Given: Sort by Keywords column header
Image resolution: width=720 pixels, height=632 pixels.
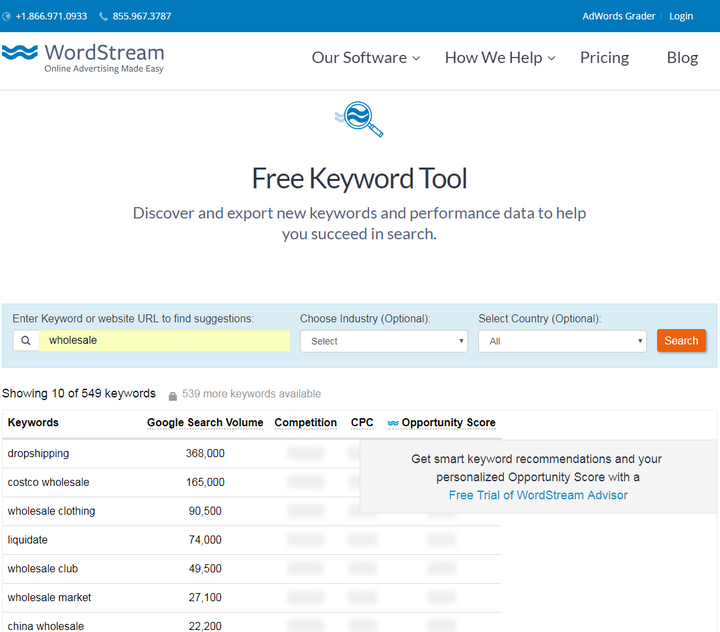Looking at the screenshot, I should pyautogui.click(x=33, y=423).
